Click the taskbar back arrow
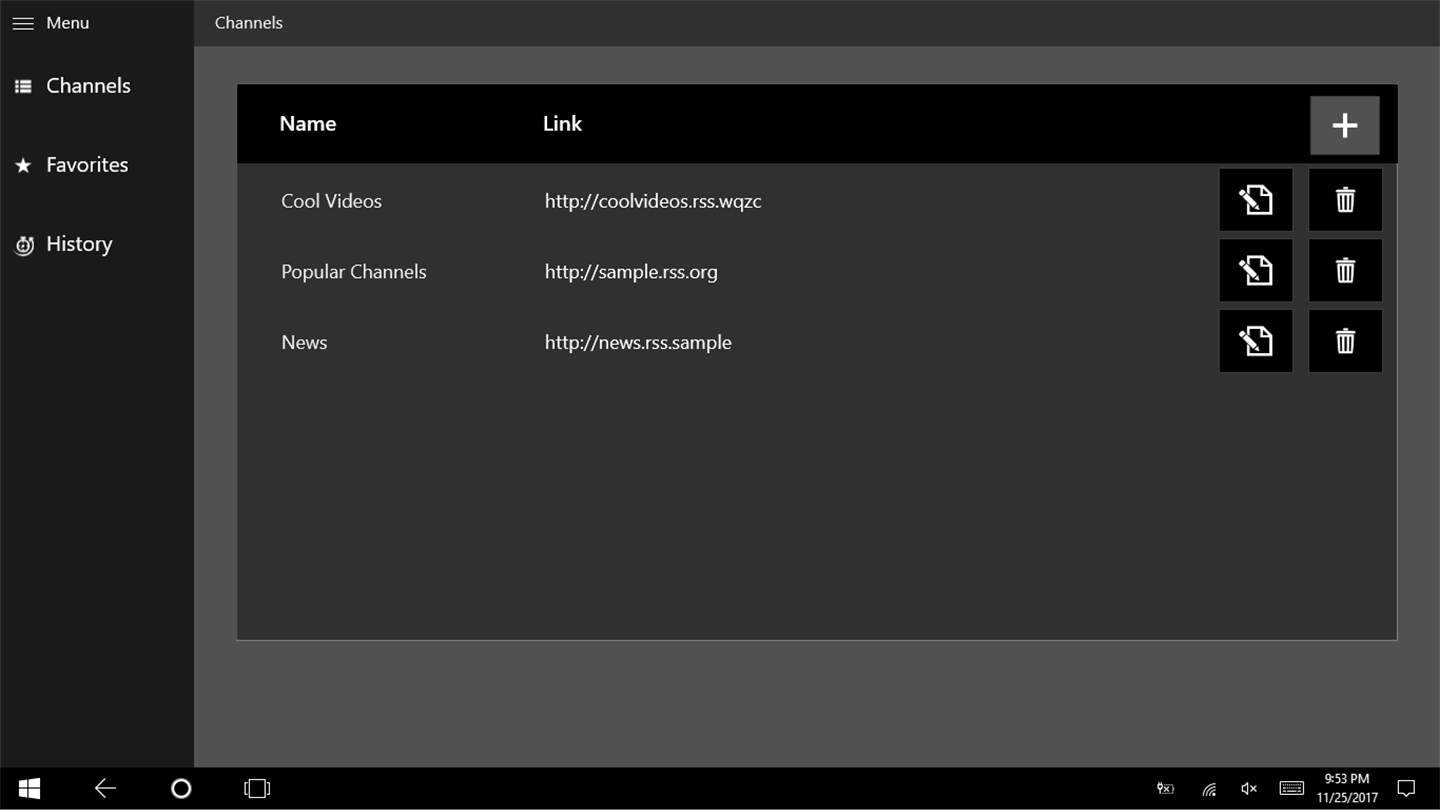This screenshot has height=810, width=1440. tap(105, 789)
